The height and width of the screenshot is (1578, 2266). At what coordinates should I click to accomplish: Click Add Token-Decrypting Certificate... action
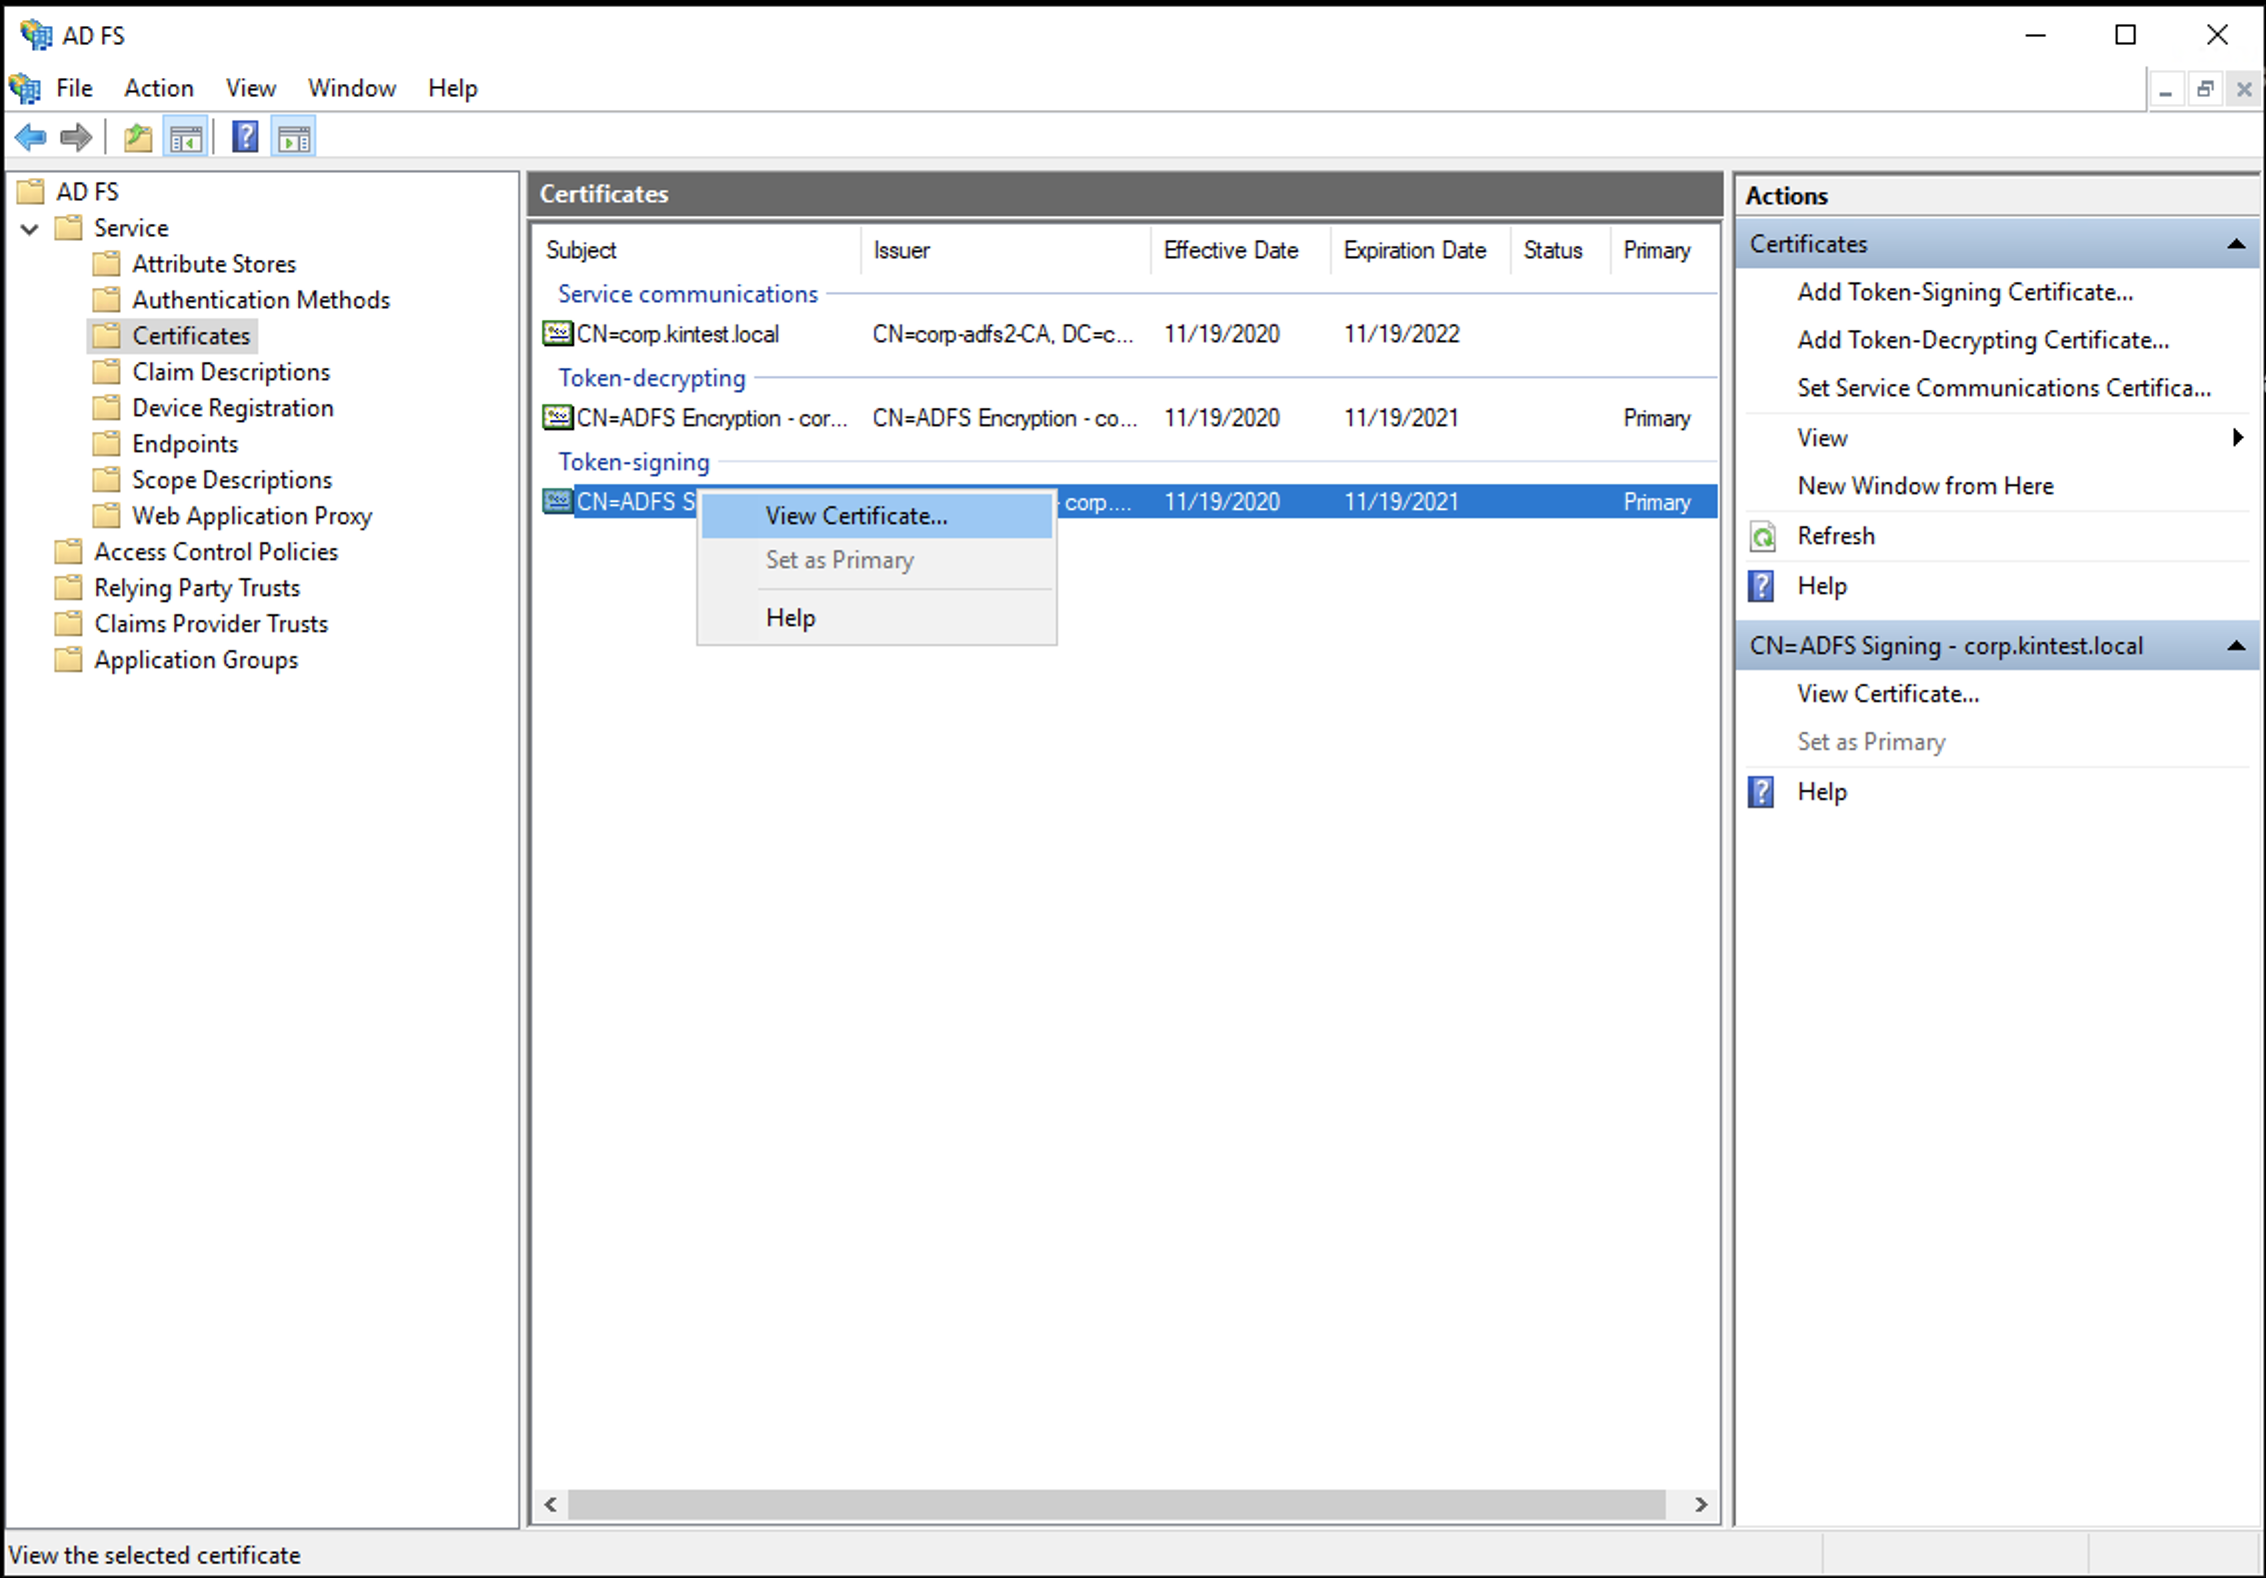pos(1982,340)
